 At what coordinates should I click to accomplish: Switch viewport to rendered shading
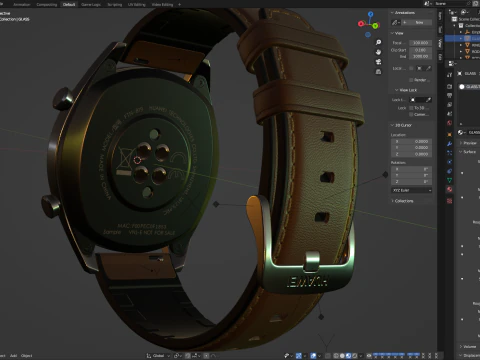(x=355, y=356)
